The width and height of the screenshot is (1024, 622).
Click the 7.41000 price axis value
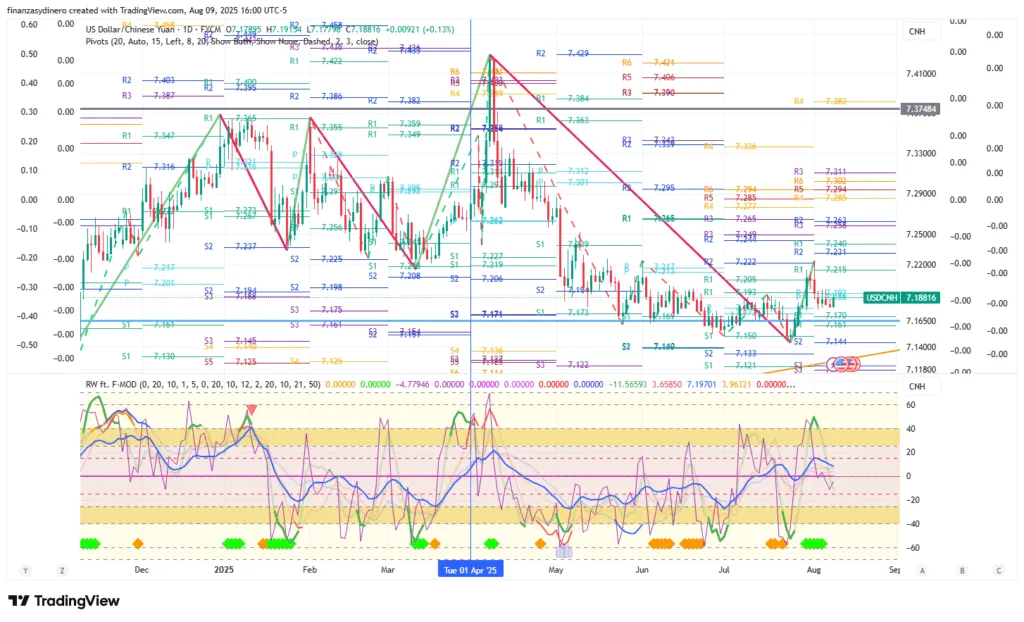coord(921,74)
